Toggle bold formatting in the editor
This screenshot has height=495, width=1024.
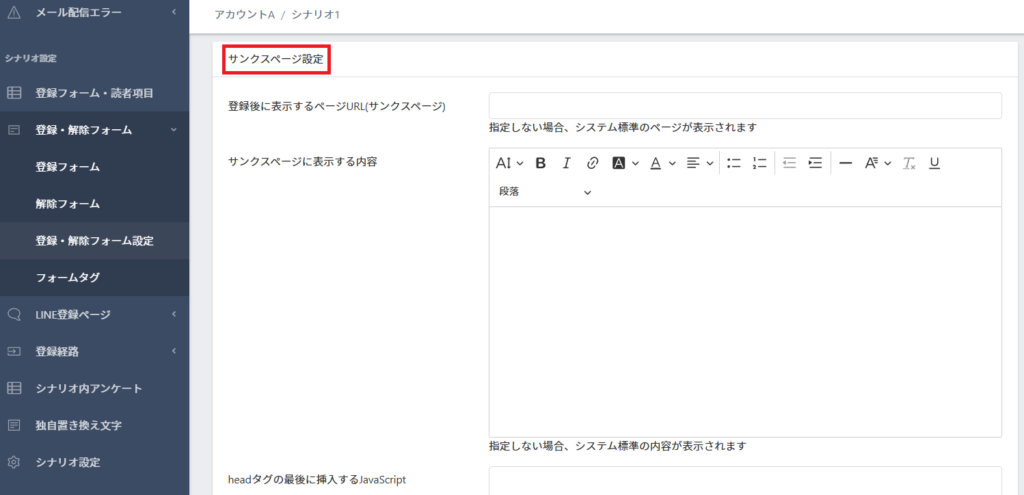click(x=541, y=163)
